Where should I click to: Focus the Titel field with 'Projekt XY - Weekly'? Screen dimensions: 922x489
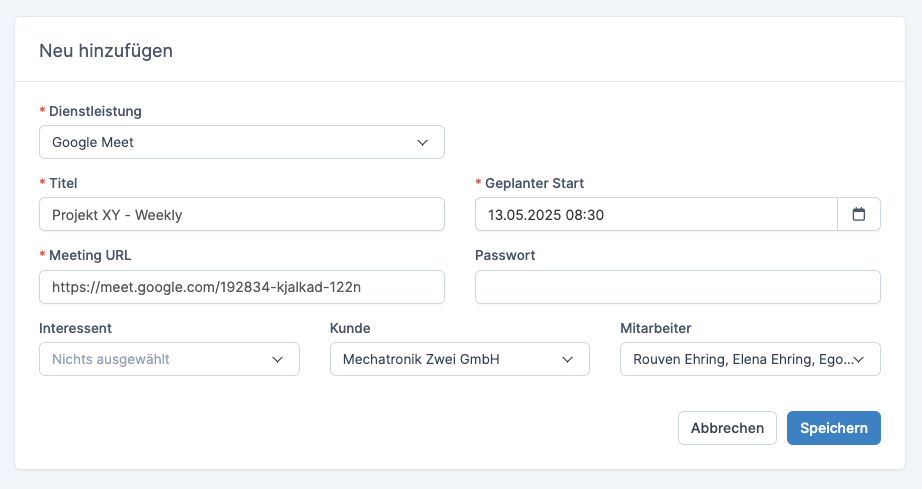(242, 215)
